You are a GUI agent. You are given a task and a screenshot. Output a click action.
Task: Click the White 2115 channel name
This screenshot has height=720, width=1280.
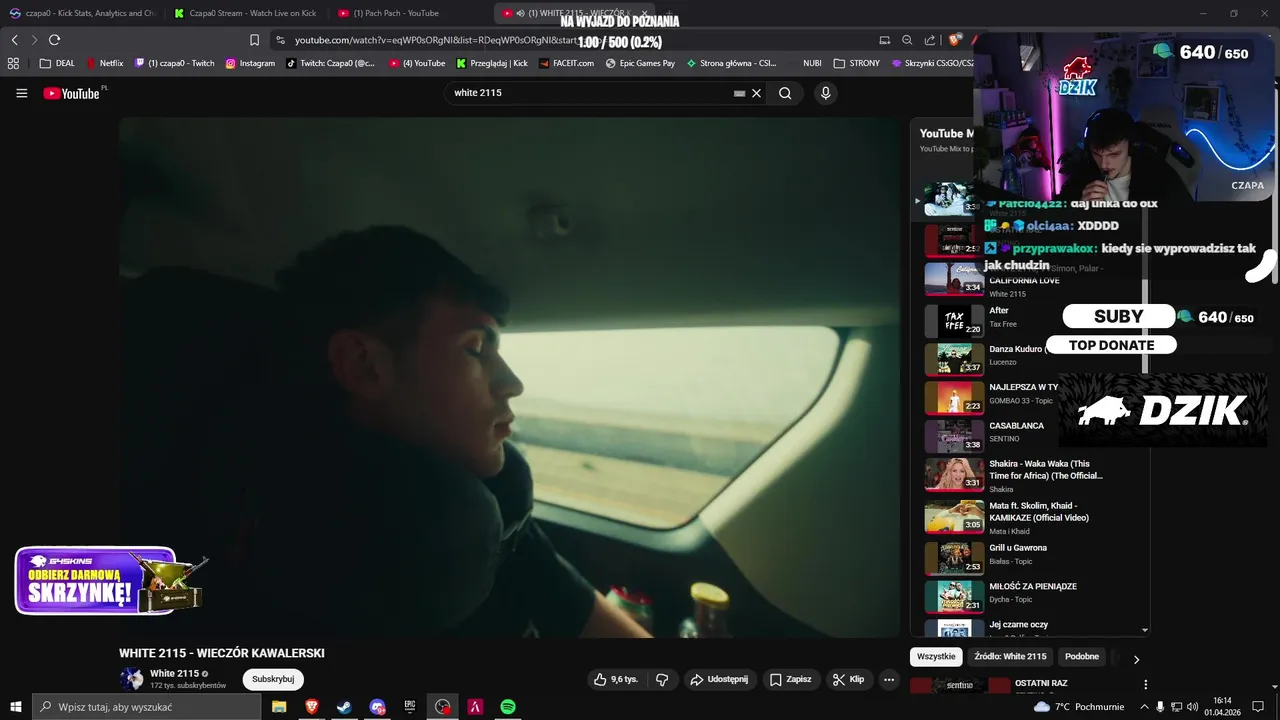(175, 673)
